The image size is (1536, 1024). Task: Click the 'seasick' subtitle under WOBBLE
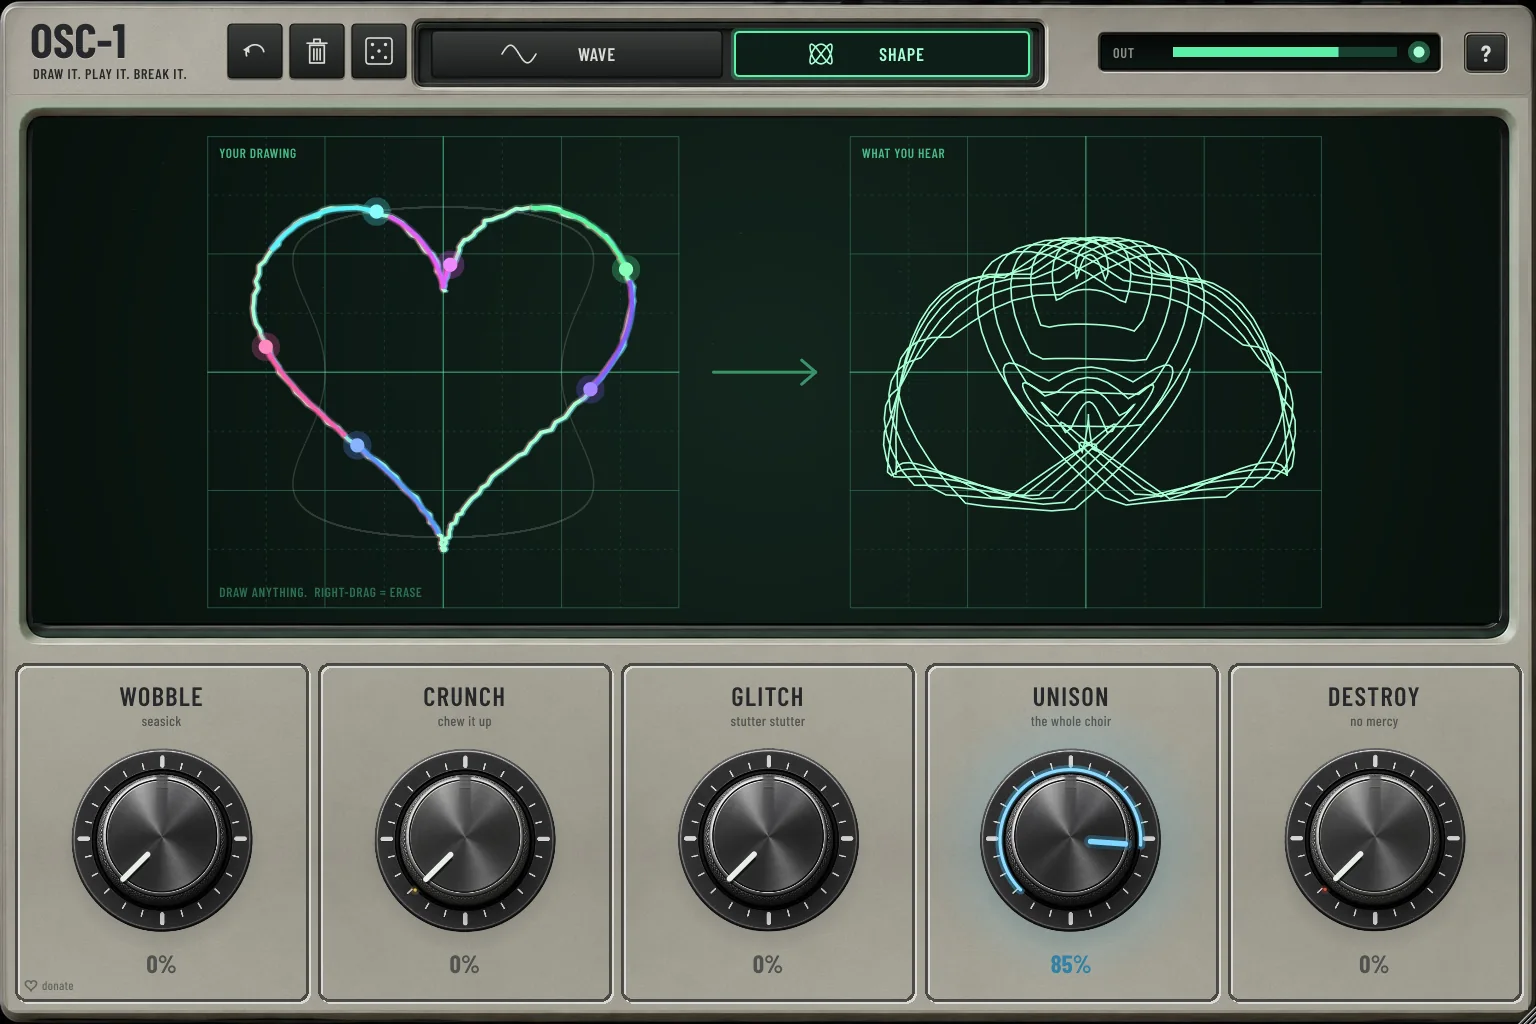click(161, 721)
